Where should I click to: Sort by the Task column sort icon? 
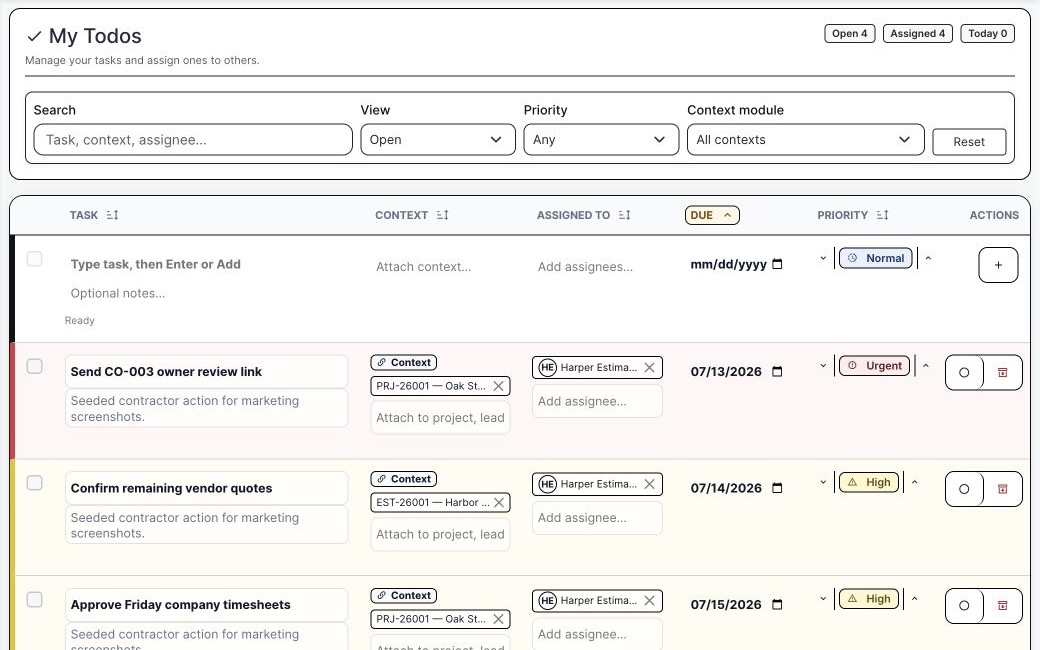[112, 215]
